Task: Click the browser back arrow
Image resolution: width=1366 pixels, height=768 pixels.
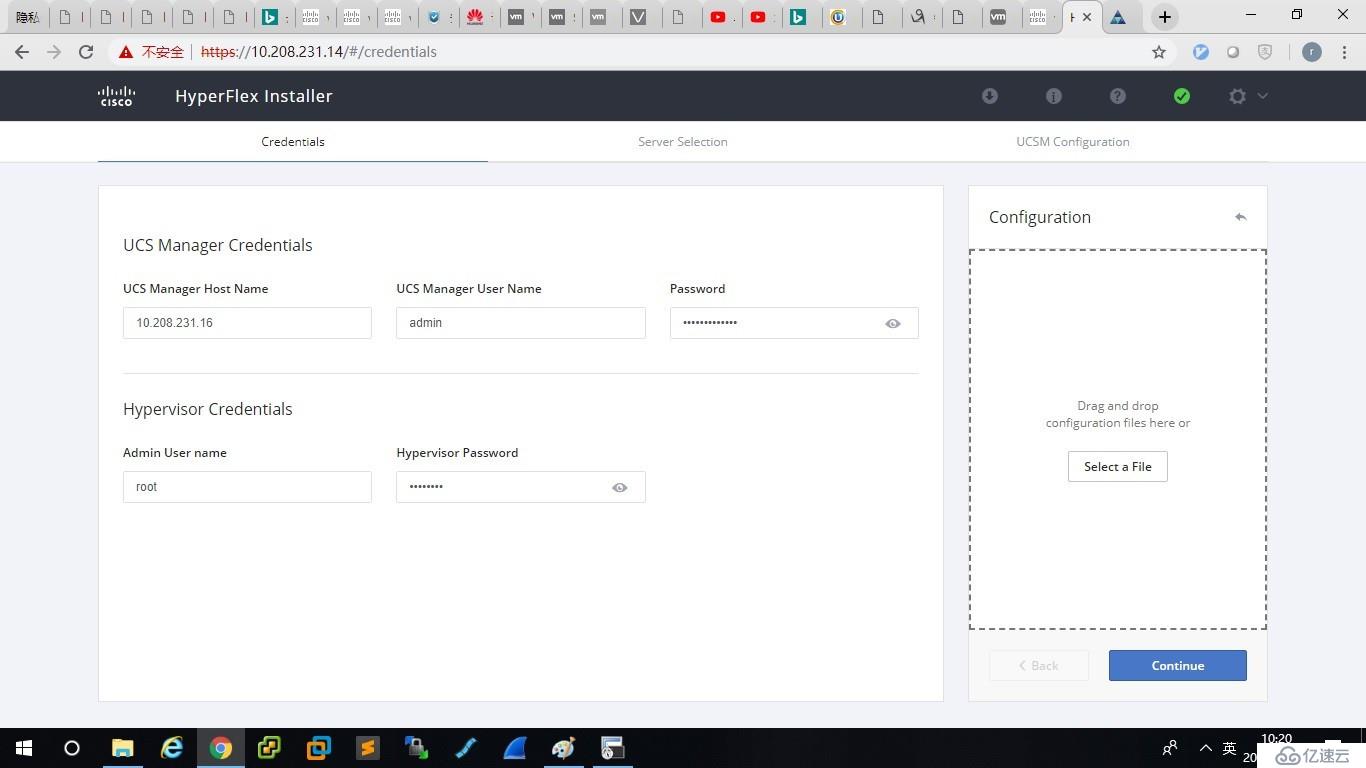Action: pos(22,52)
